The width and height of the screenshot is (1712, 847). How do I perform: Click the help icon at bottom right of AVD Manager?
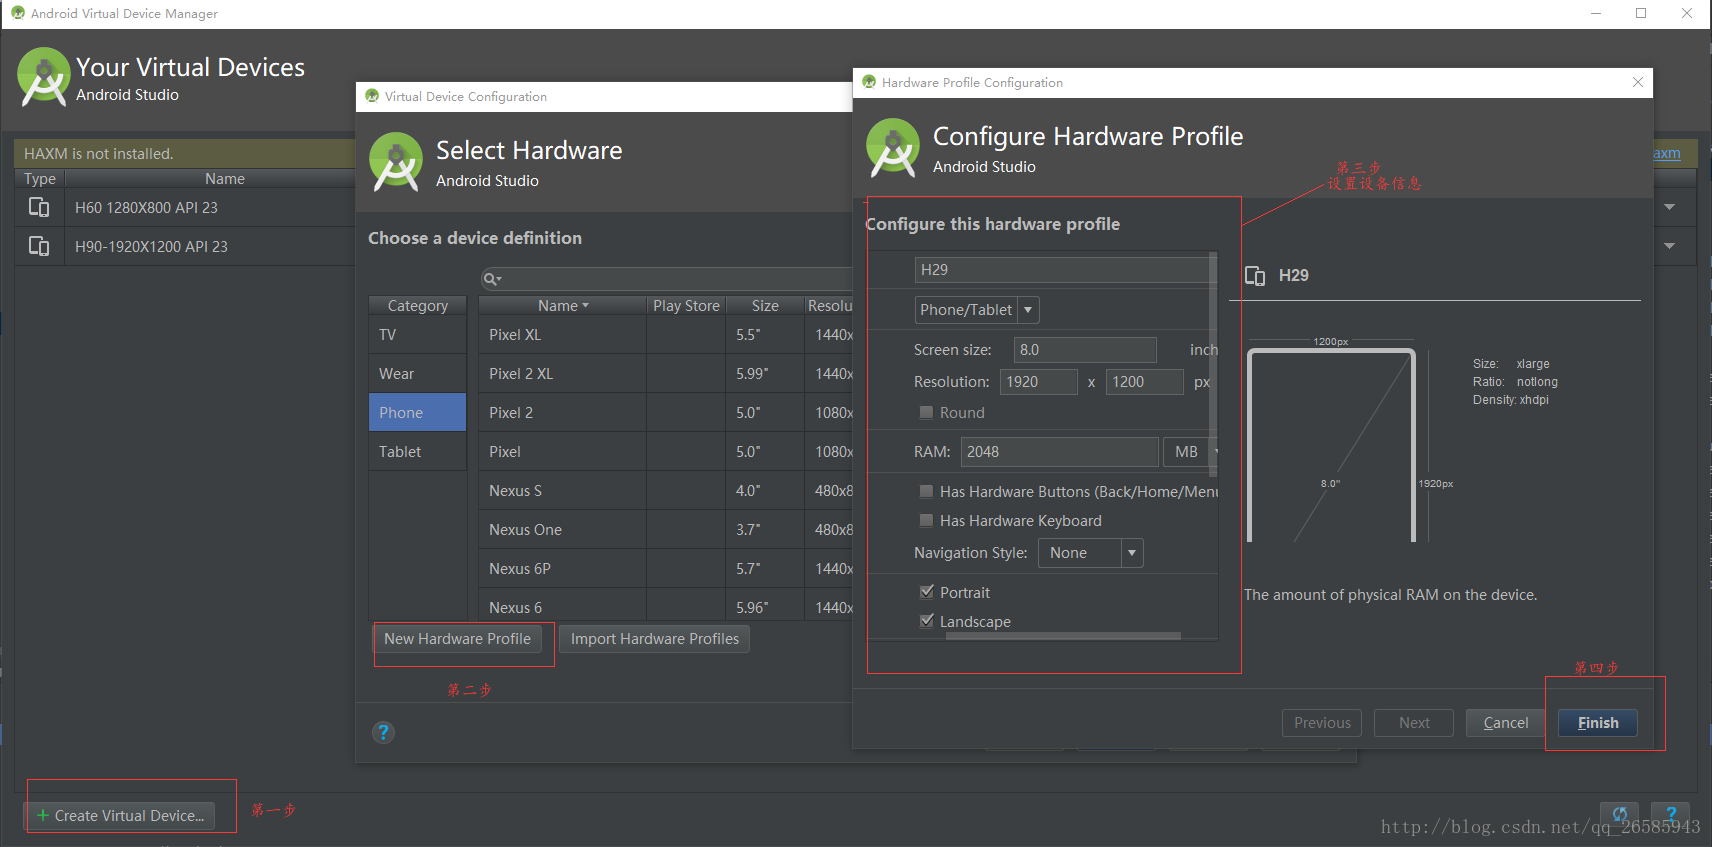tap(1671, 814)
